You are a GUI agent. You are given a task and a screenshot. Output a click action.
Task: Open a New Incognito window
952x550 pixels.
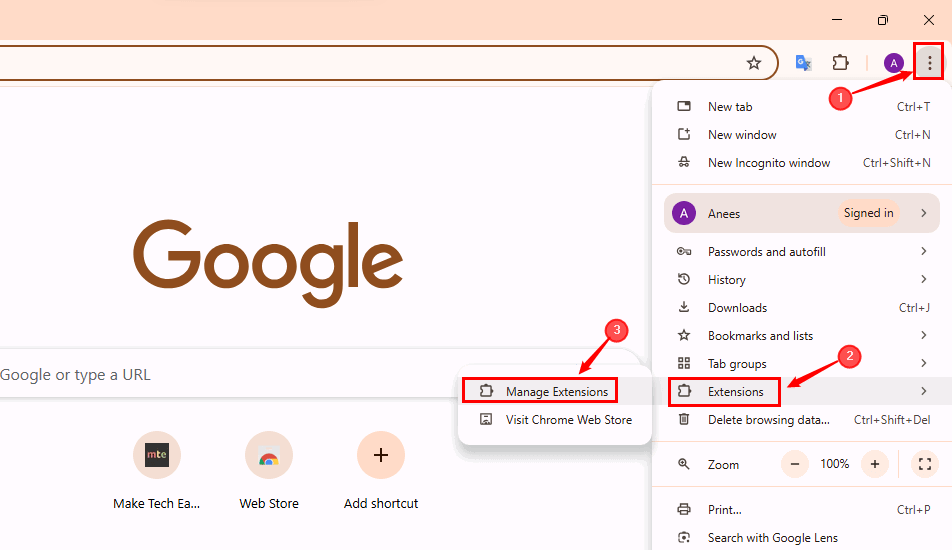tap(801, 163)
